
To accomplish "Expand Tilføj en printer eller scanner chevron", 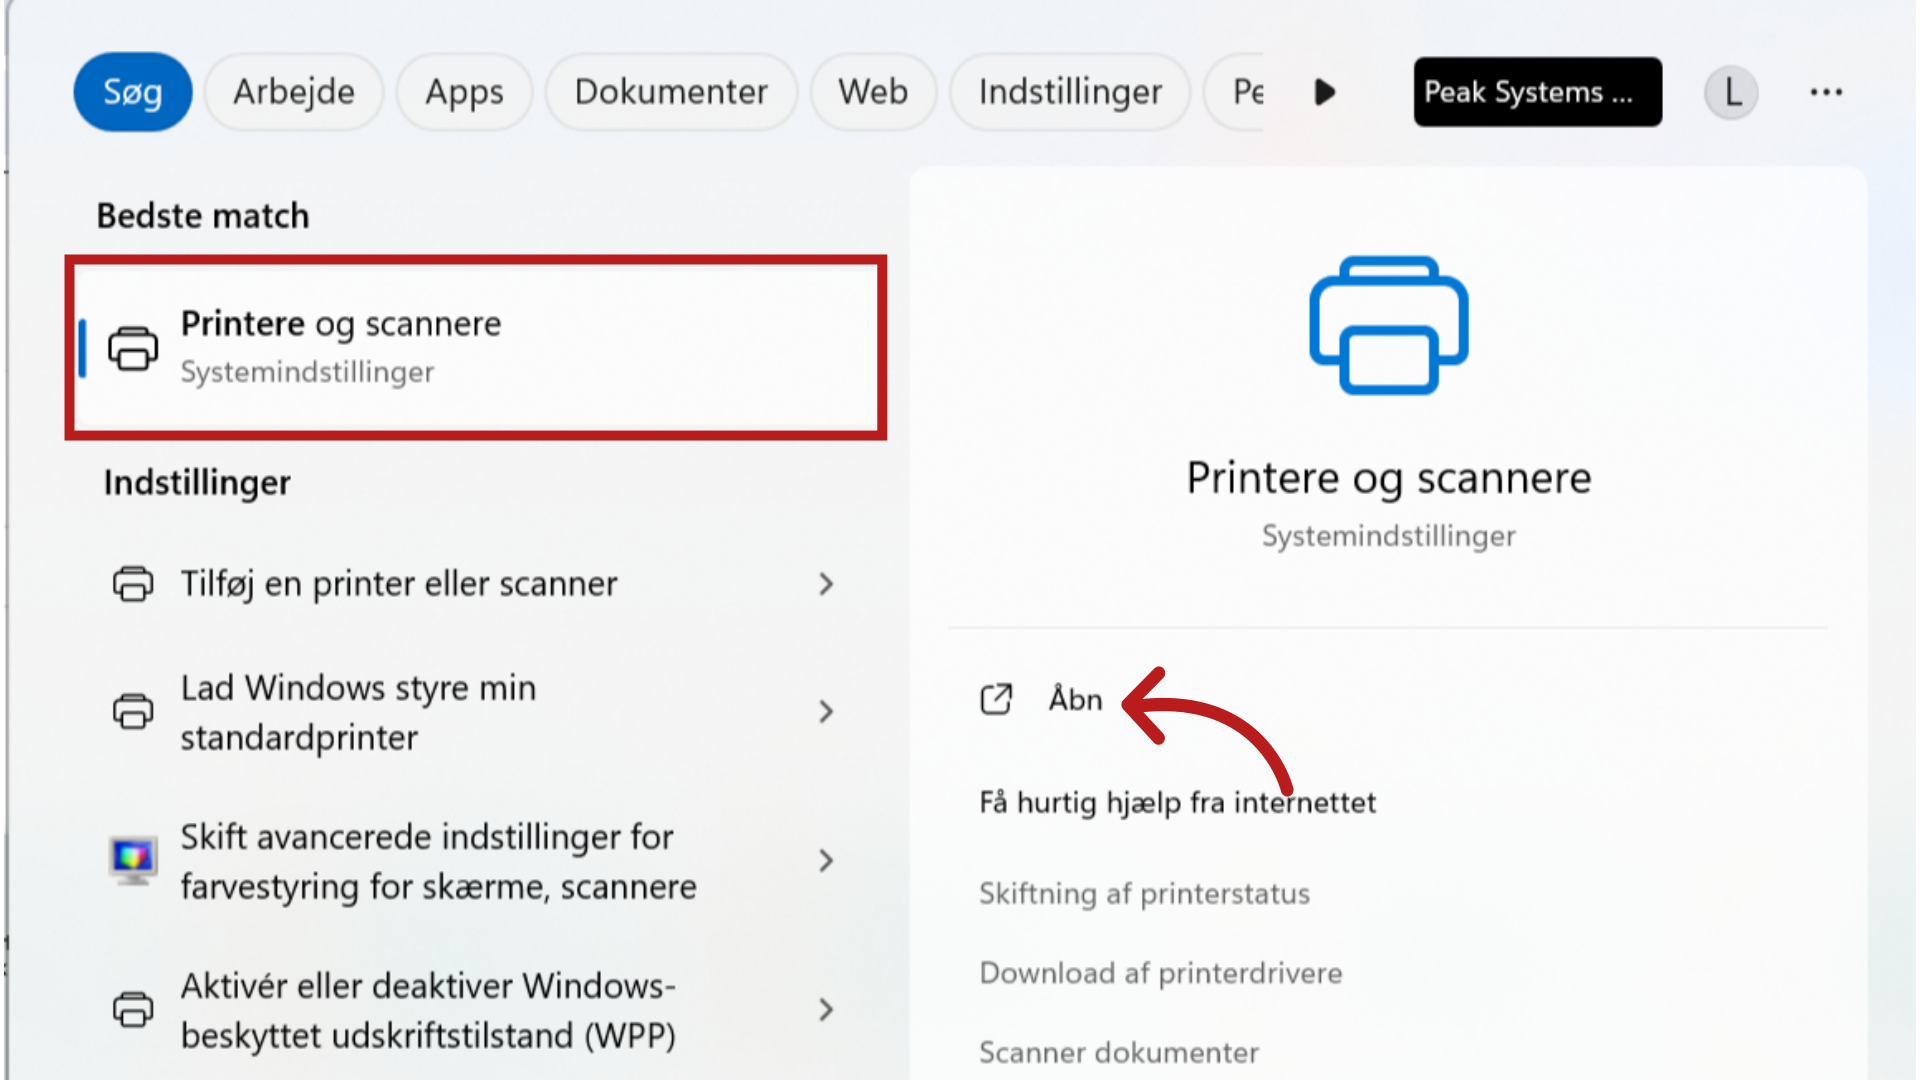I will tap(826, 584).
